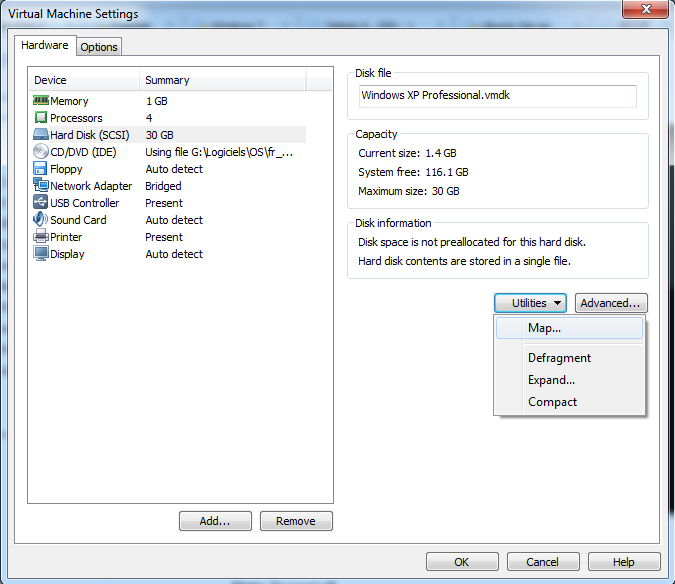Image resolution: width=675 pixels, height=584 pixels.
Task: Click the Summary column header
Action: 223,80
